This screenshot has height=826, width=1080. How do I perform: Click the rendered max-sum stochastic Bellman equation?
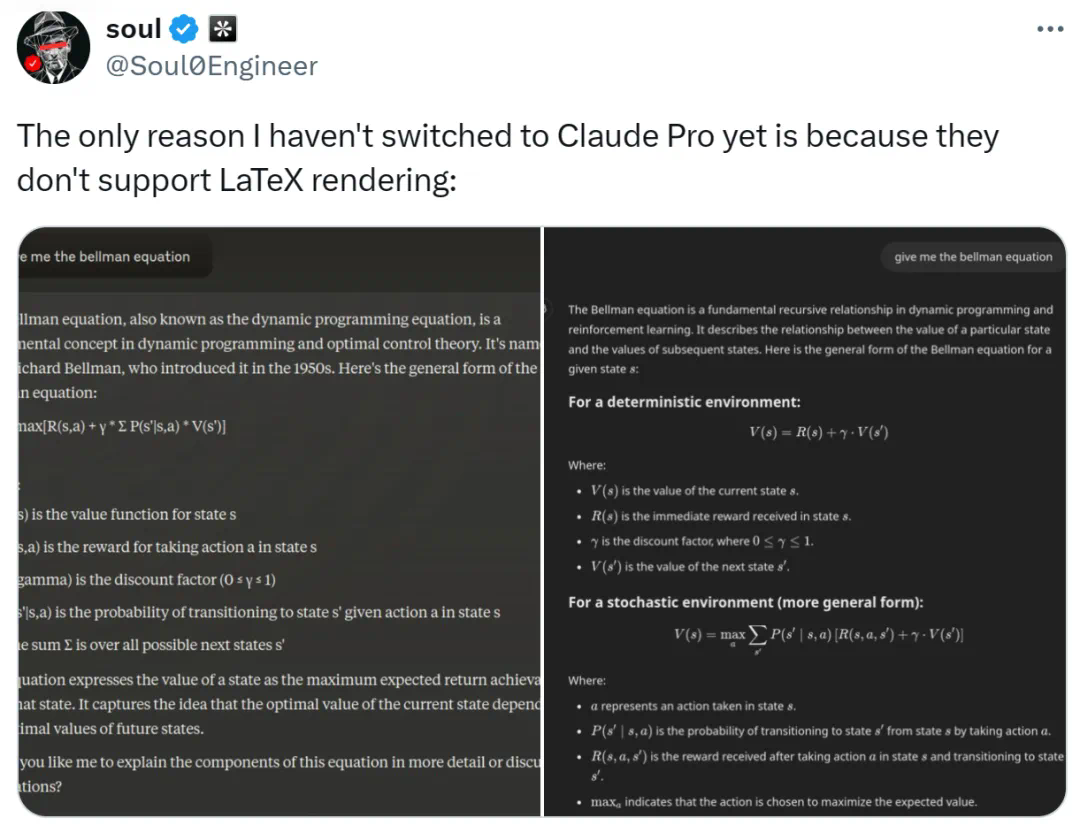tap(818, 636)
